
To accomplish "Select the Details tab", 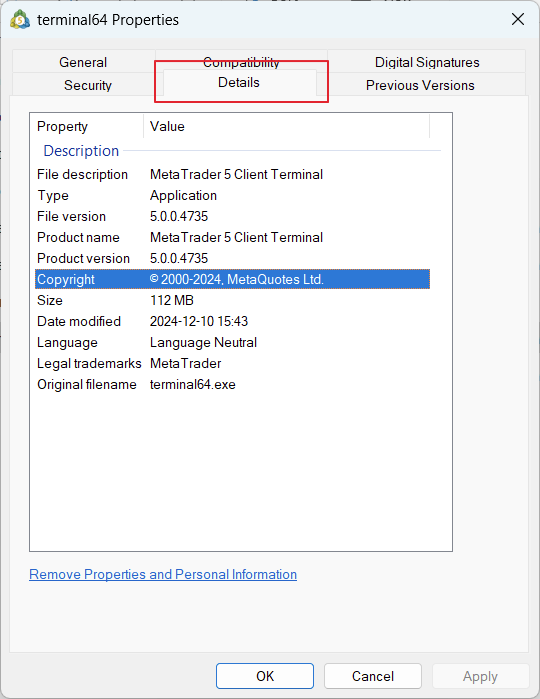I will [239, 82].
